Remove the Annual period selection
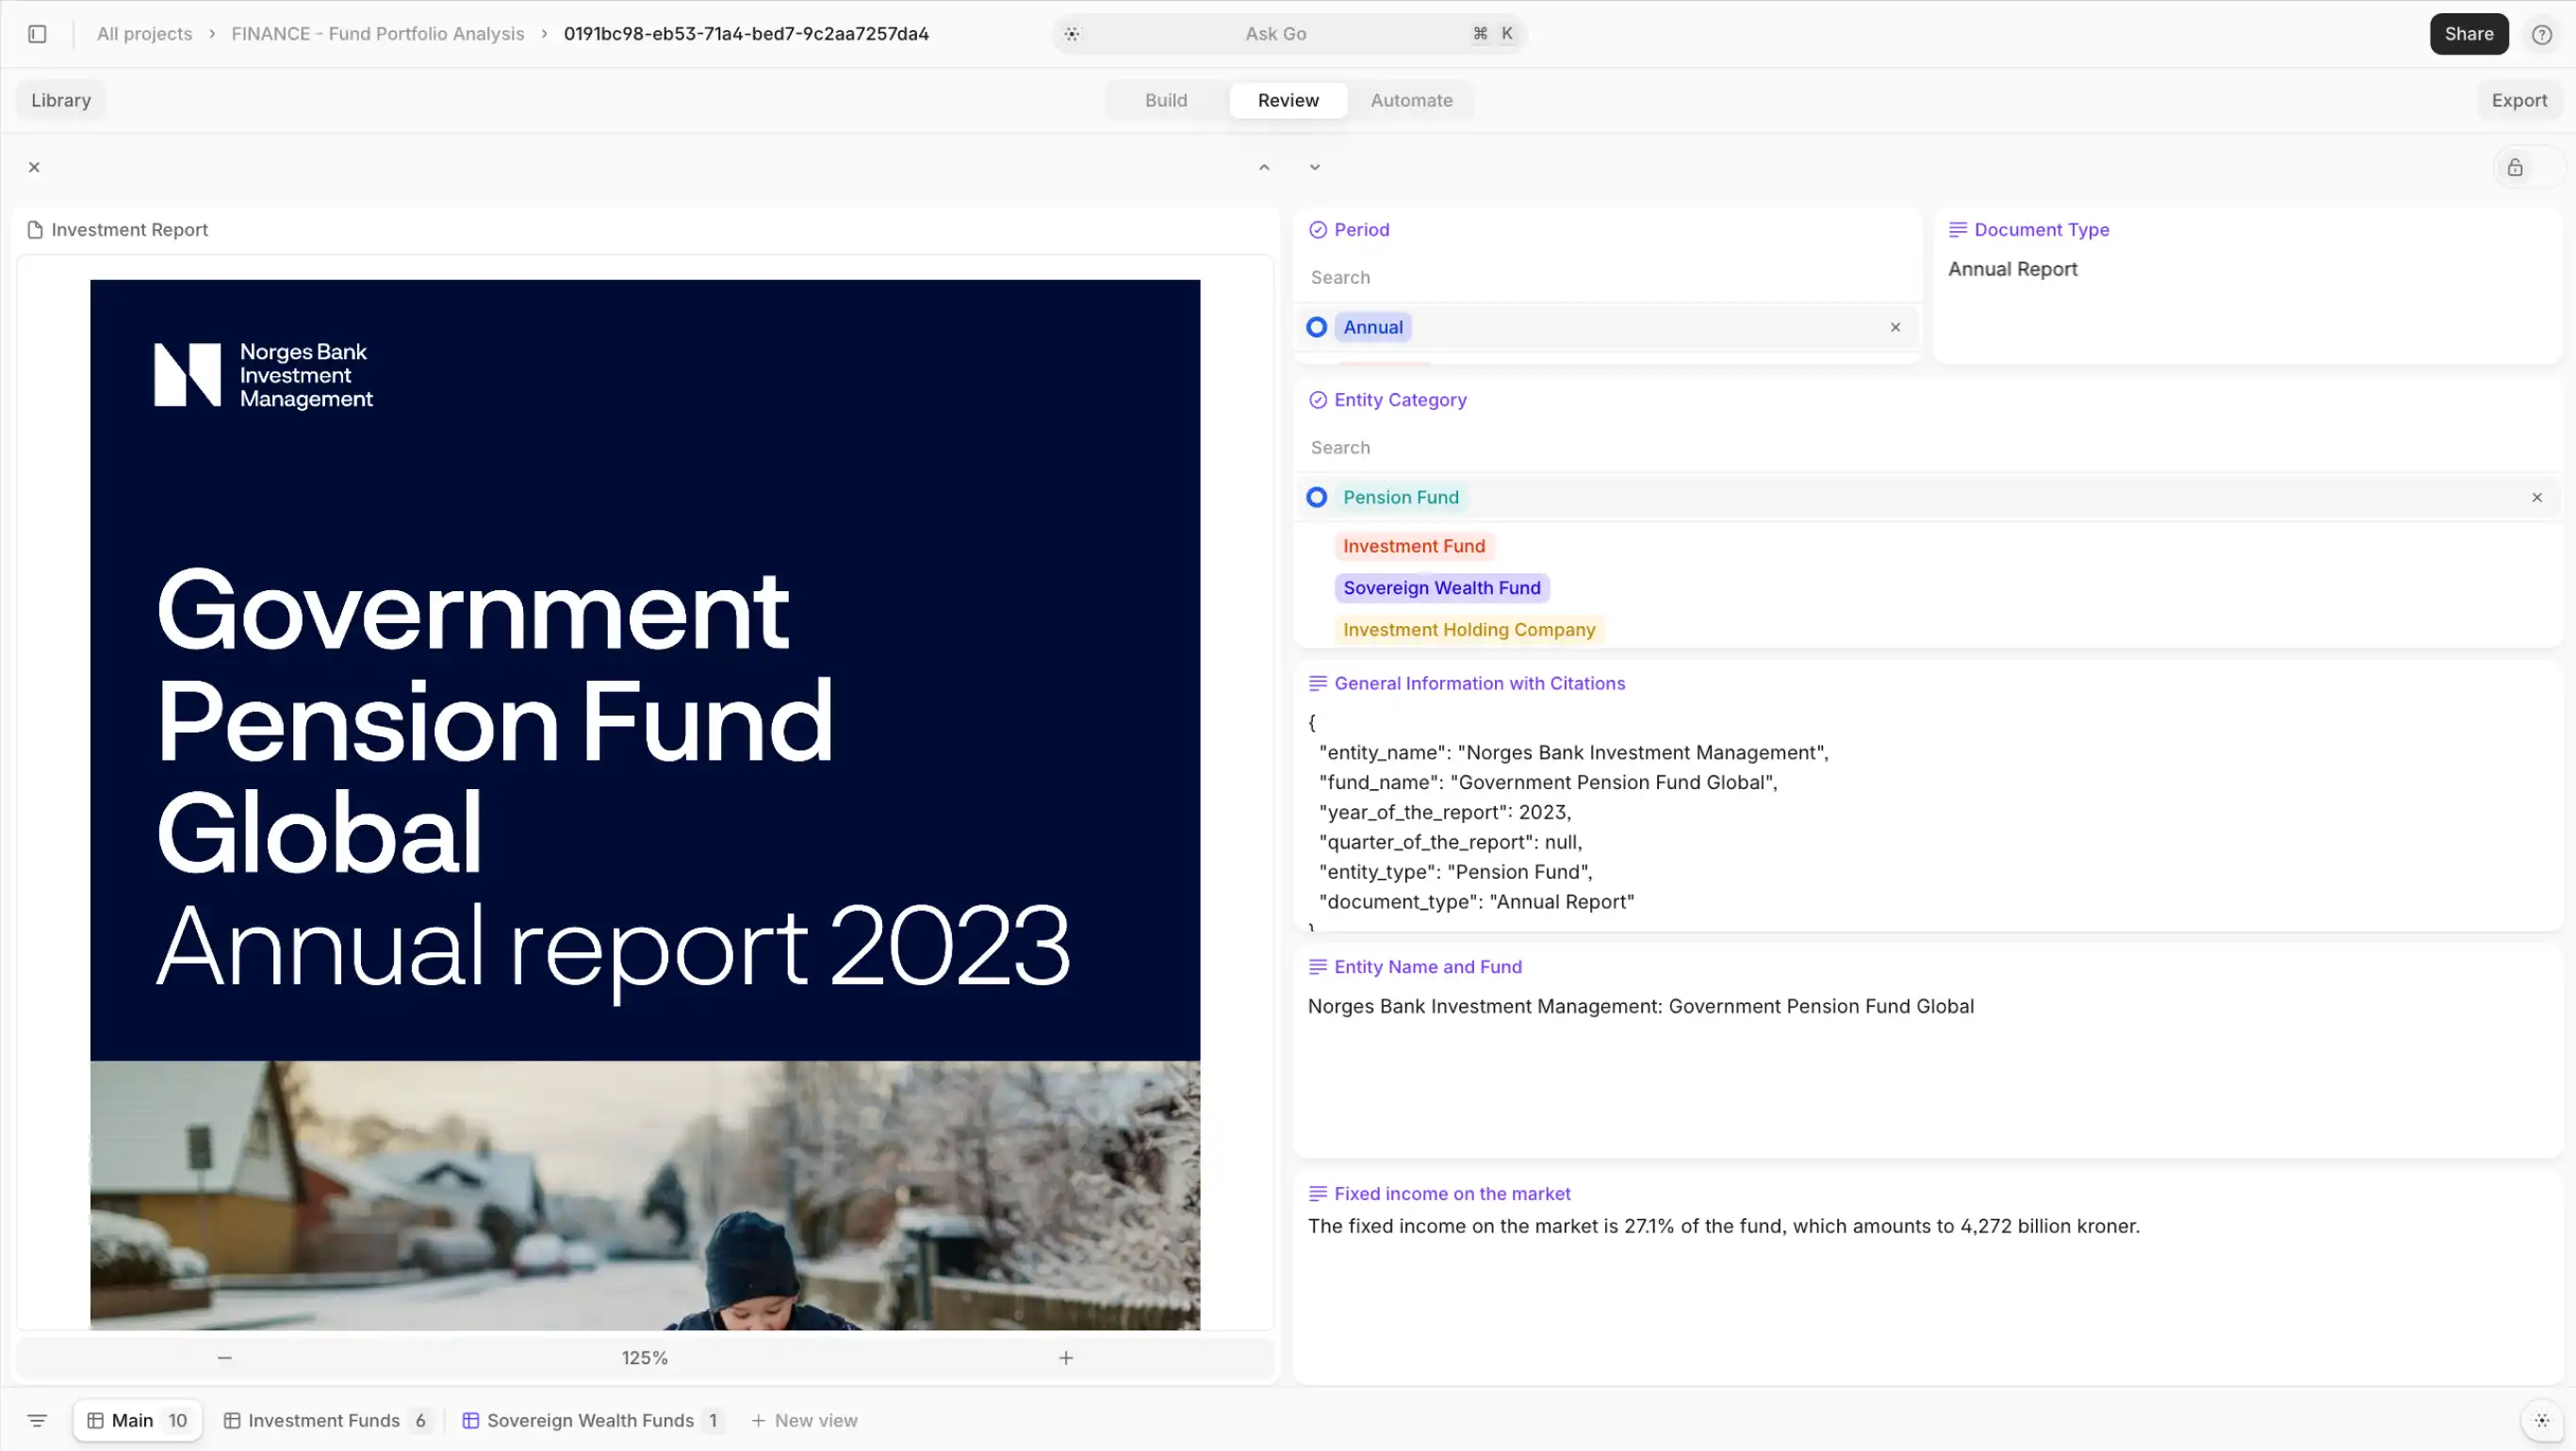 pyautogui.click(x=1894, y=328)
